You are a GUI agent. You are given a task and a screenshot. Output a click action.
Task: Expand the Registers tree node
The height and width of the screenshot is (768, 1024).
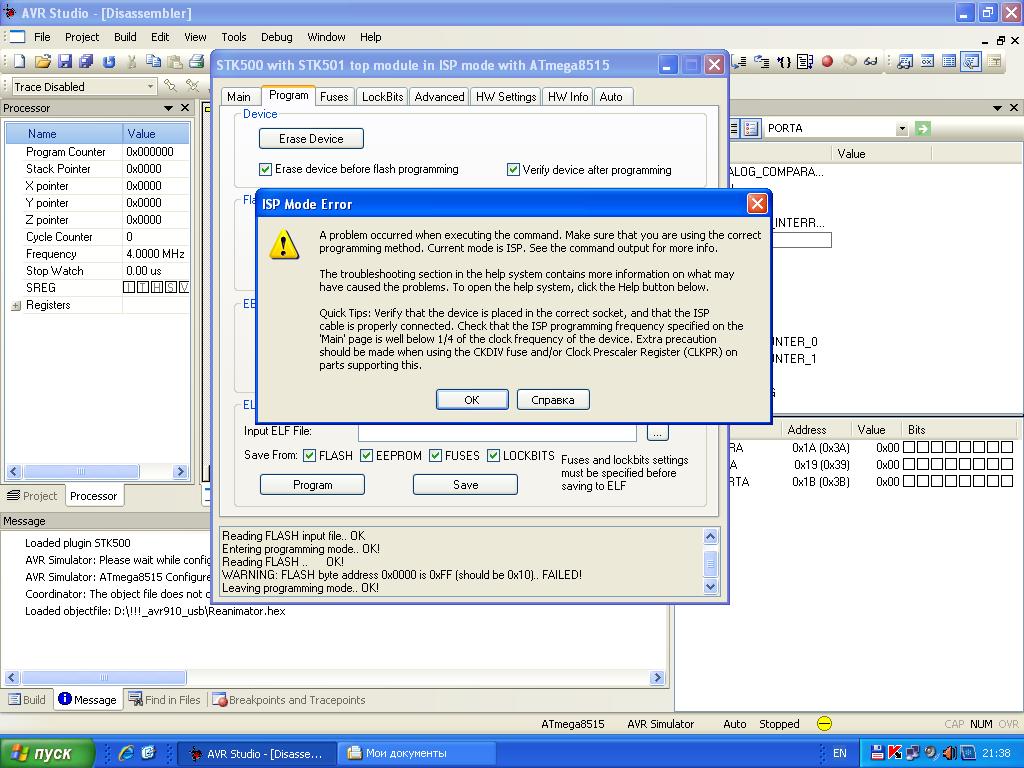16,306
